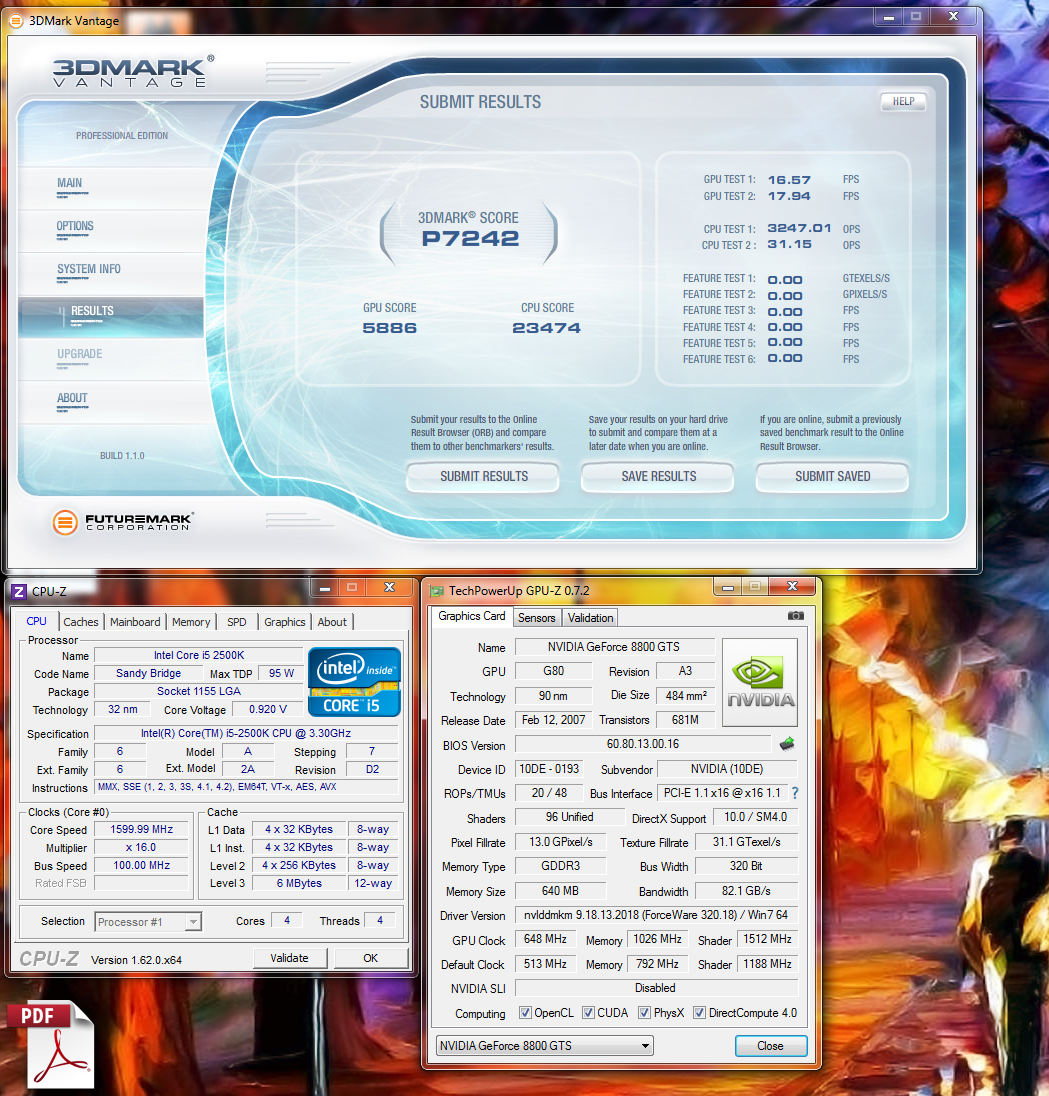The image size is (1049, 1096).
Task: Switch to the Sensors tab in GPU-Z
Action: (536, 618)
